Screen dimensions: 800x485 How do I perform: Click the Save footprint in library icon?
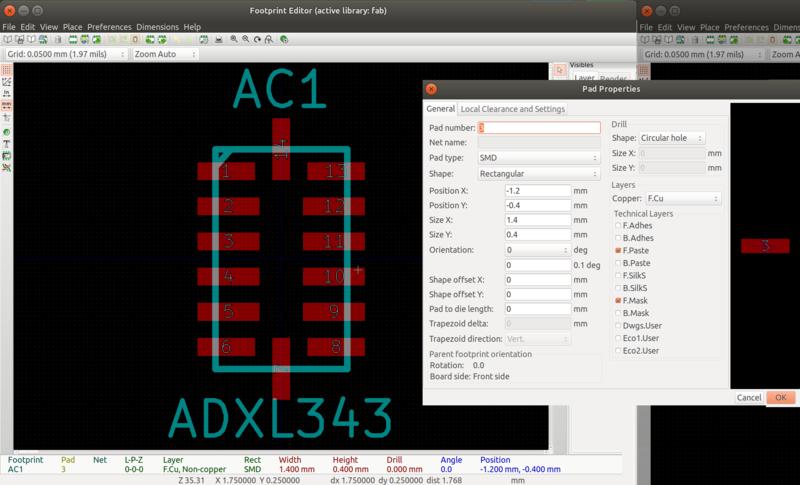(19, 39)
